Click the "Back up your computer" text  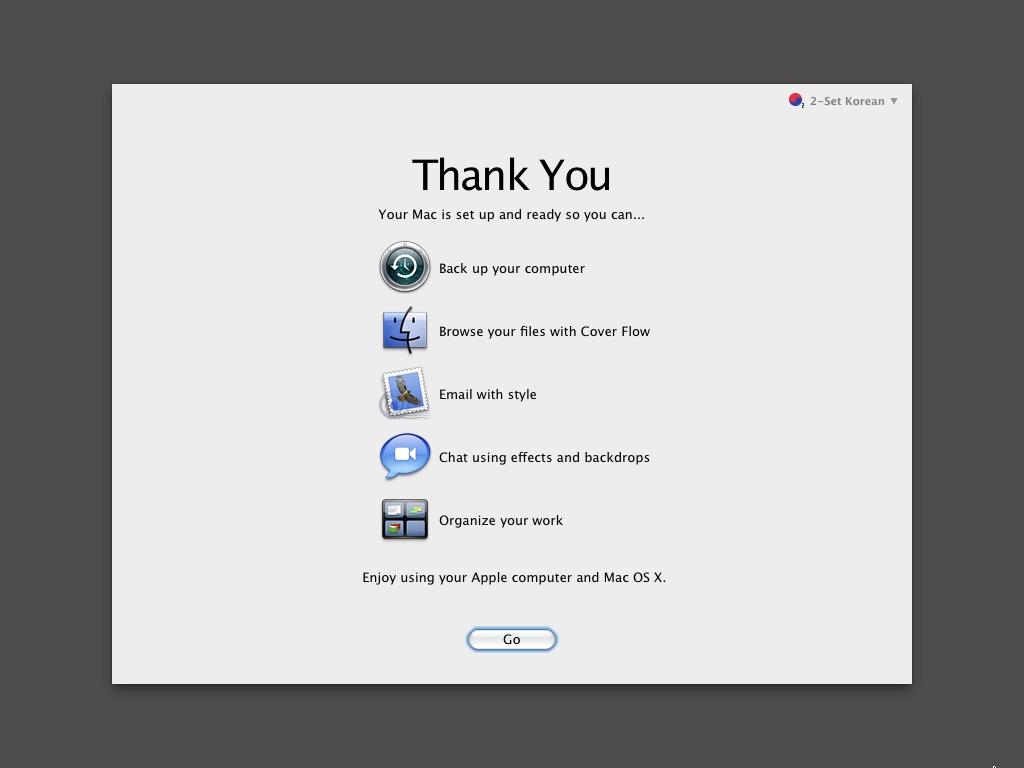pos(511,268)
